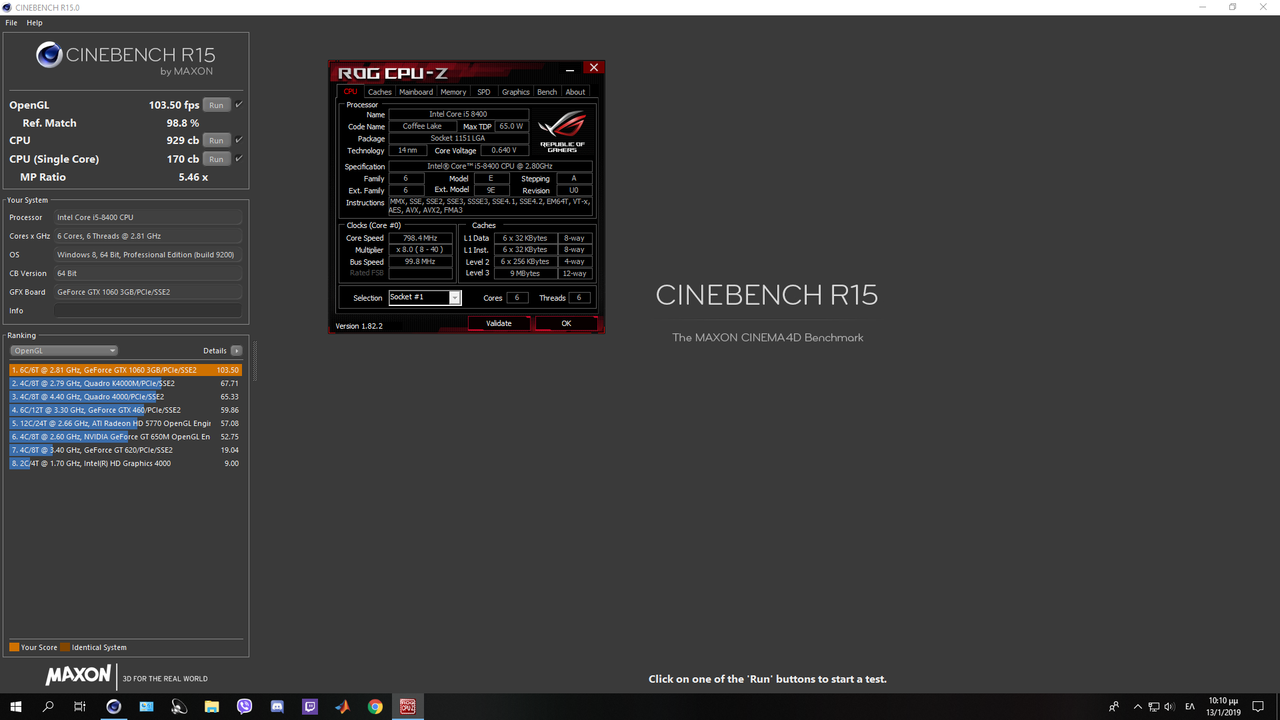Select ranking row GeForce GT 620

click(125, 450)
